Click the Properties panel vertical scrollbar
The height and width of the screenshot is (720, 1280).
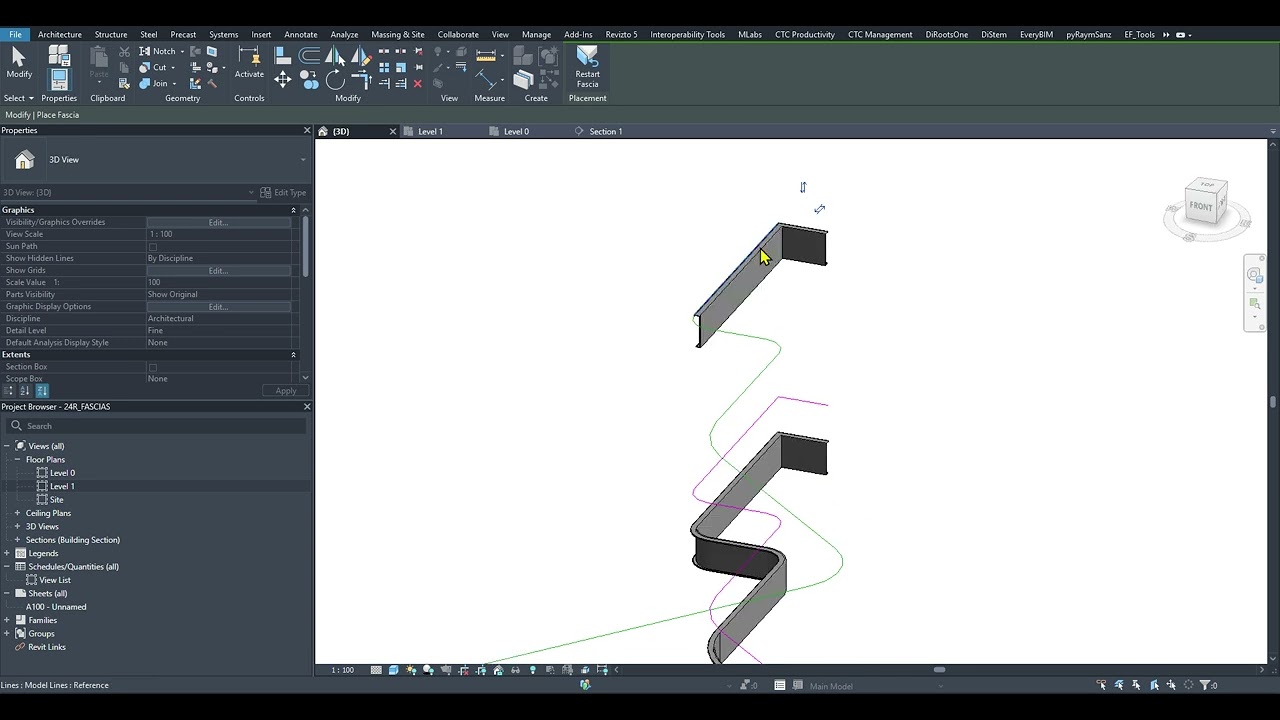[304, 245]
